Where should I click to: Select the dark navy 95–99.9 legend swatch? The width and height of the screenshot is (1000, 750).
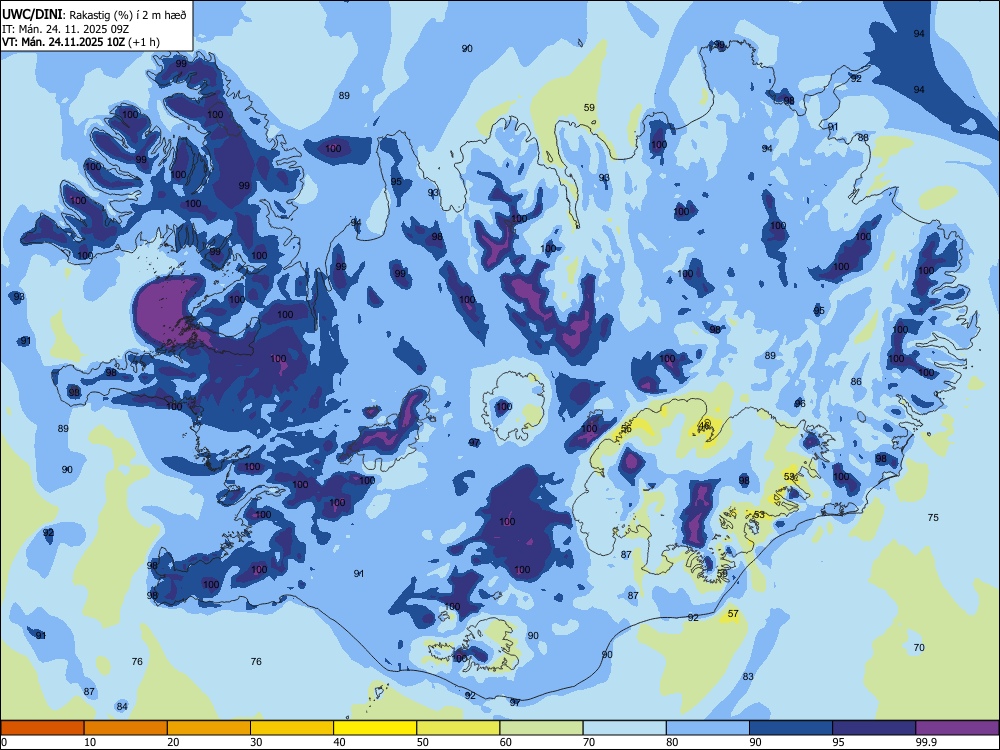point(874,728)
